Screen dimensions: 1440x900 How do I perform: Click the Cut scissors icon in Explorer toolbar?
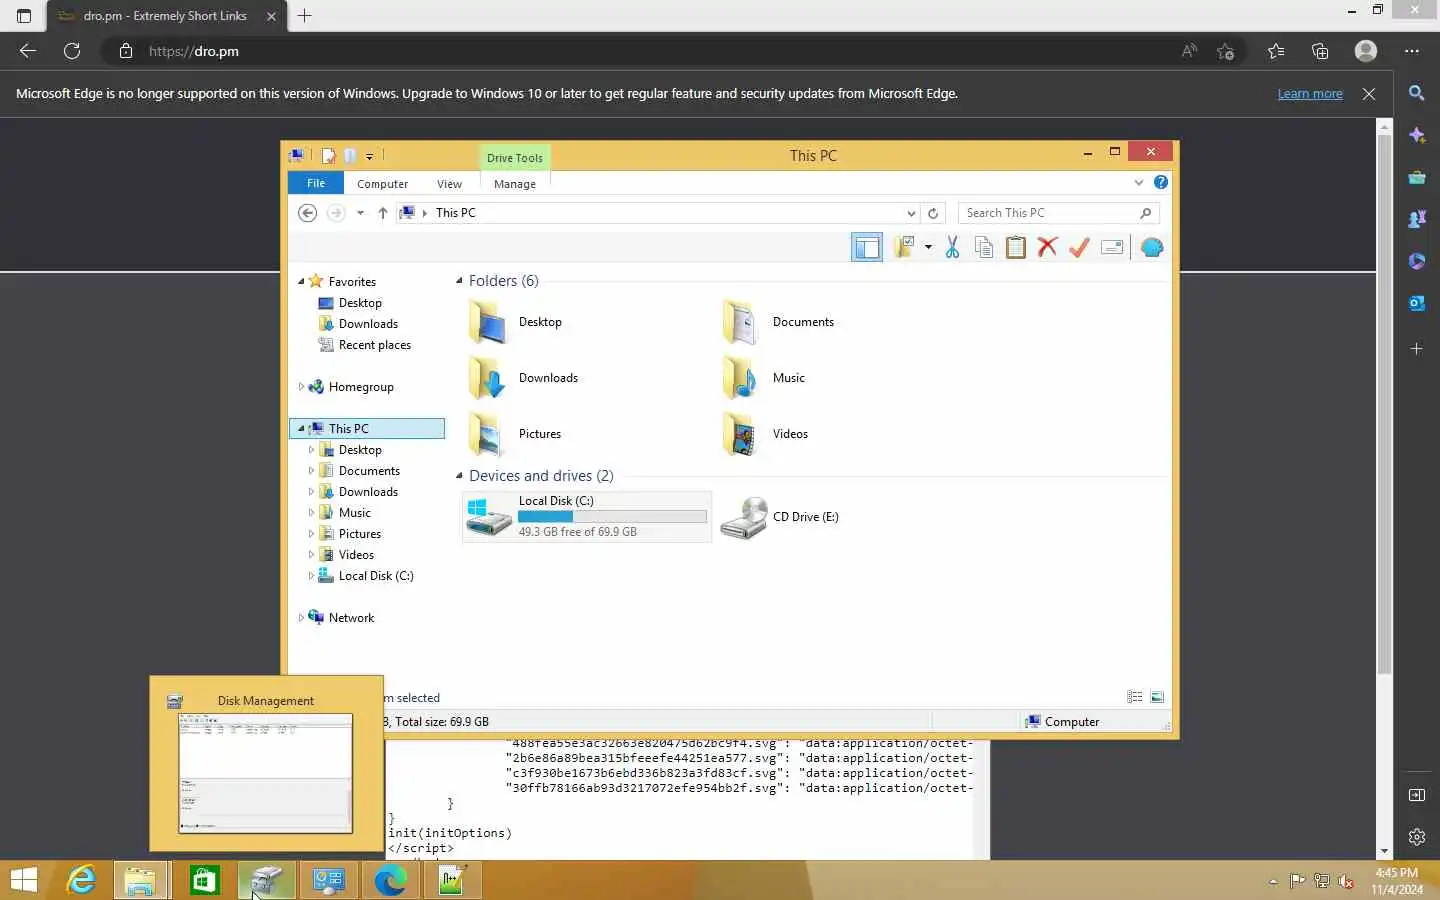pos(952,247)
